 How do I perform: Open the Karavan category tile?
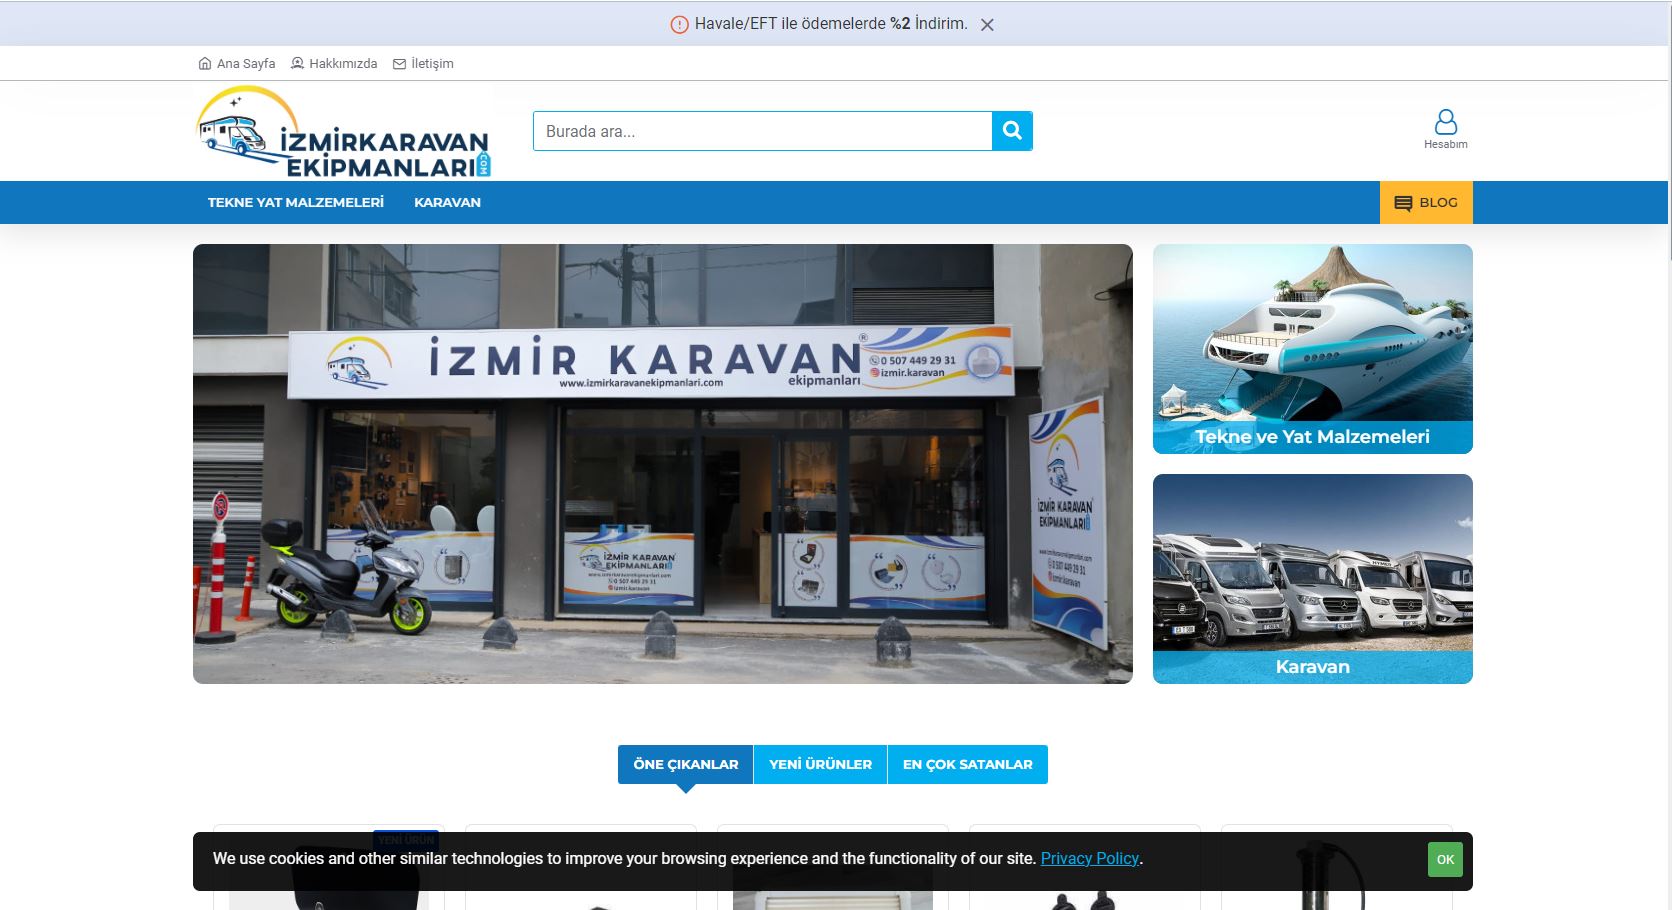(1313, 579)
